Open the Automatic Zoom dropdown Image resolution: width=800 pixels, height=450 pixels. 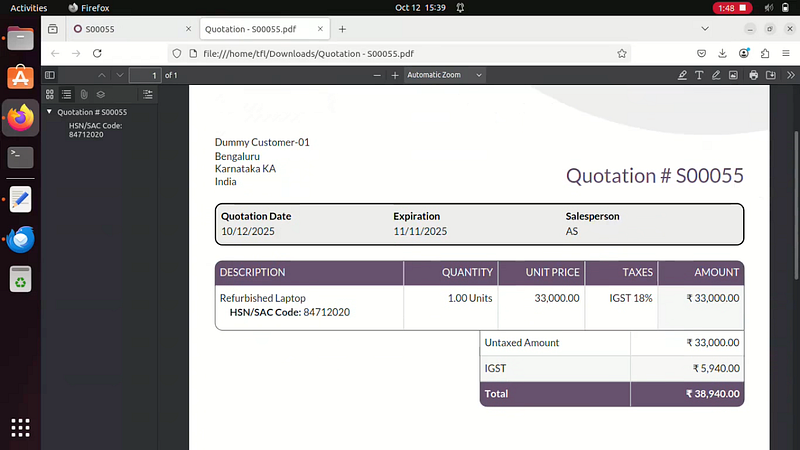(445, 75)
